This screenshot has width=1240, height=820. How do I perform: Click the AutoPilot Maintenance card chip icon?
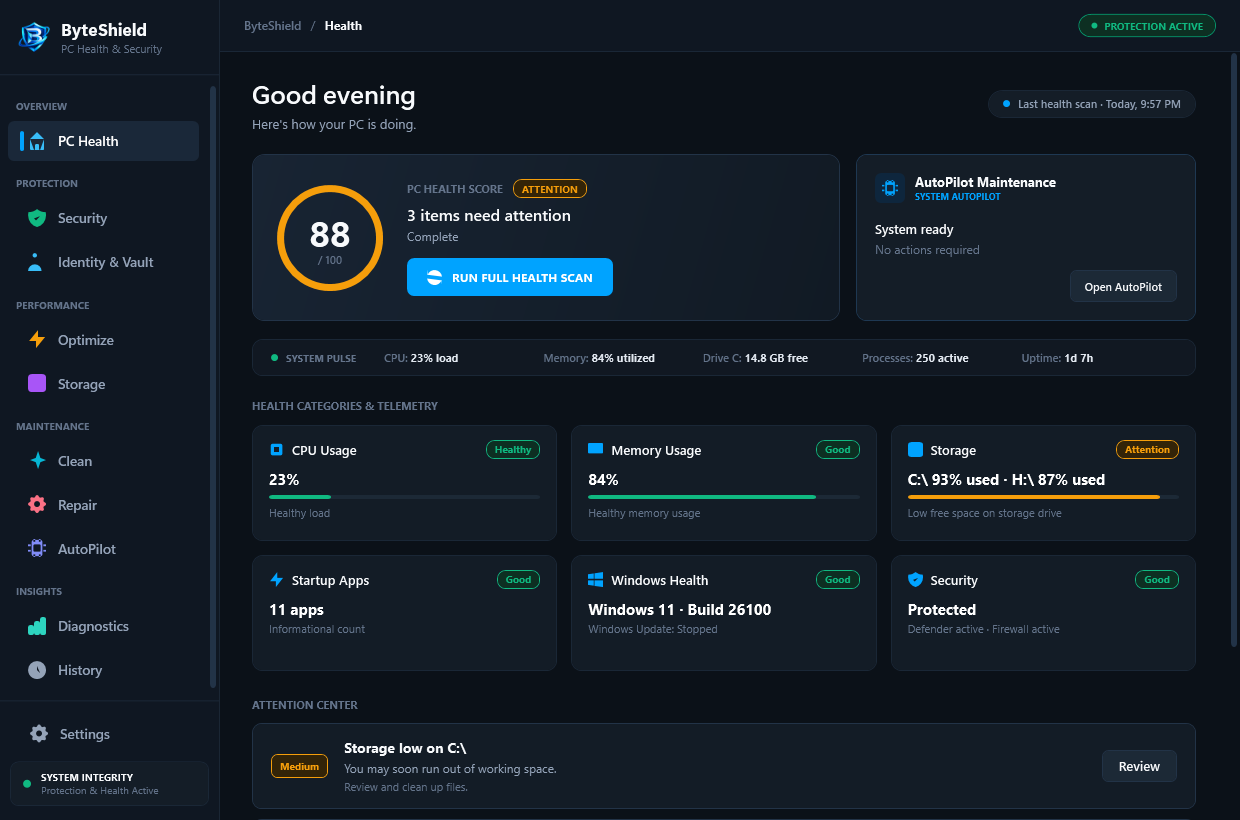[890, 189]
